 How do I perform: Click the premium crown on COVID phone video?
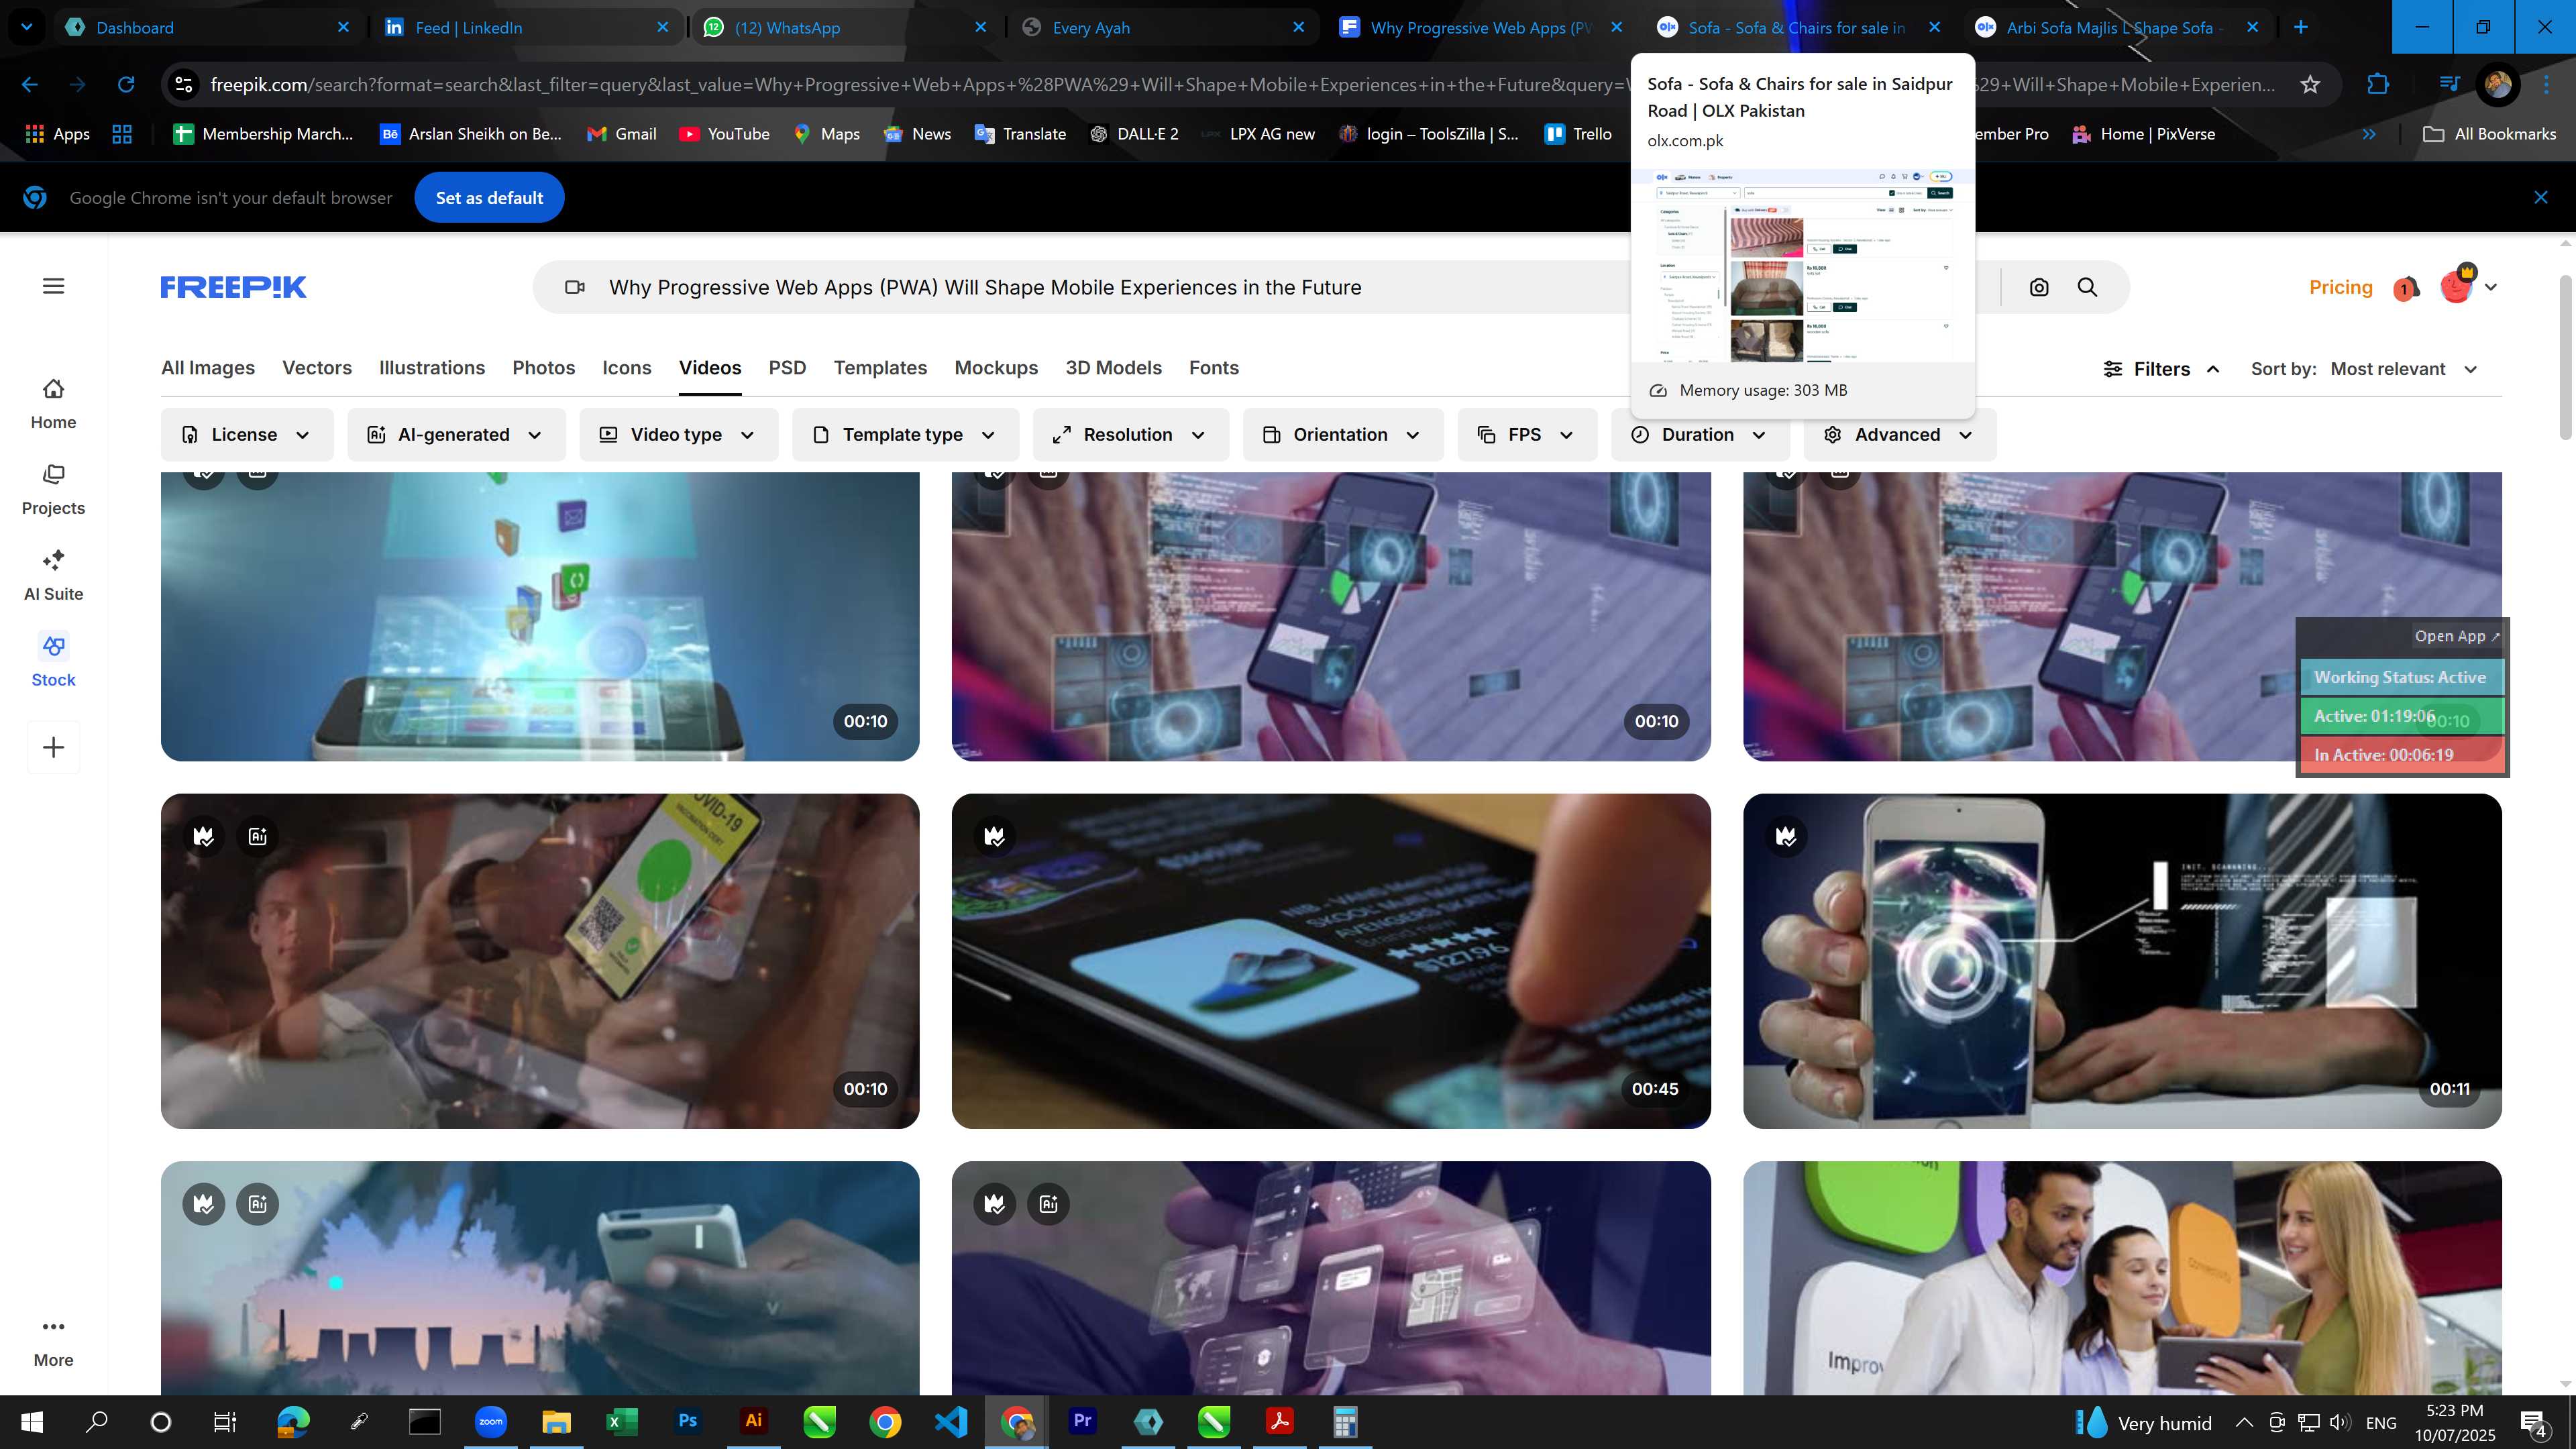click(x=204, y=836)
